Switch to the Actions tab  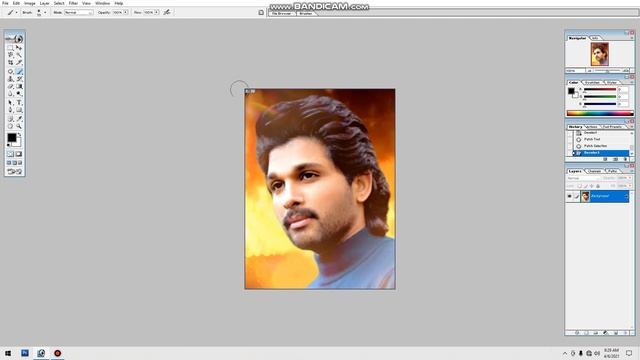pyautogui.click(x=591, y=127)
